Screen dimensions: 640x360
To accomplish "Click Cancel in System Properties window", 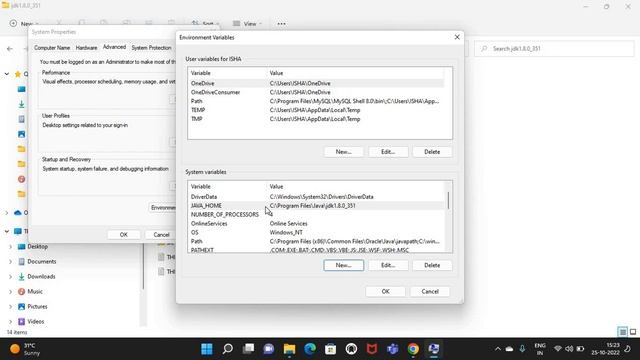I will coord(161,235).
